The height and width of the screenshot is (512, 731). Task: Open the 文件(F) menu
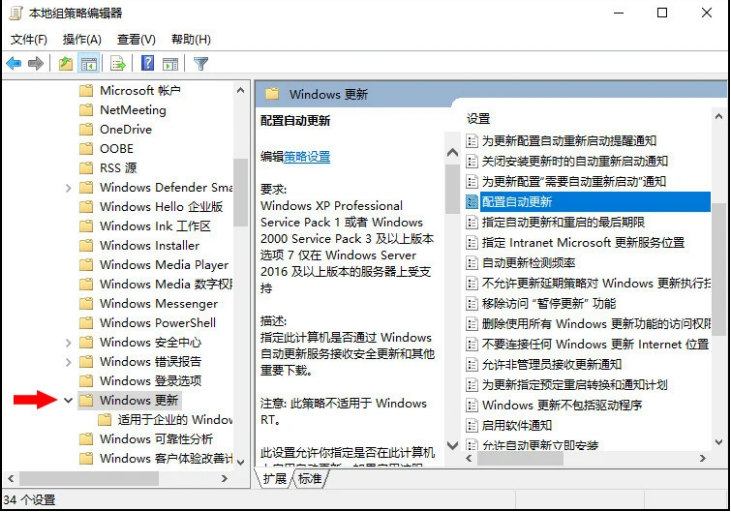pyautogui.click(x=29, y=39)
